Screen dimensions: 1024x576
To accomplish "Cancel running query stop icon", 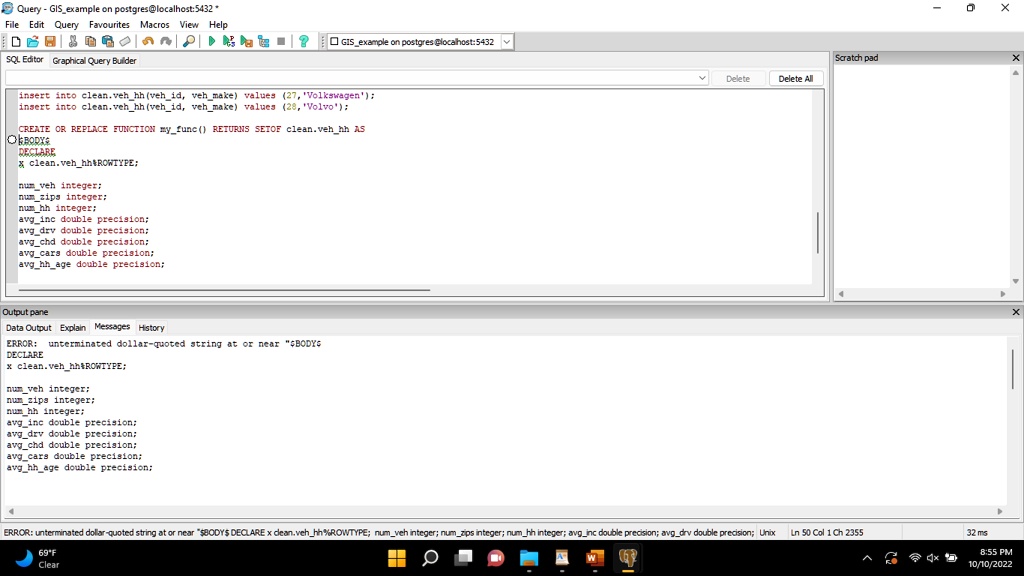I will 281,42.
